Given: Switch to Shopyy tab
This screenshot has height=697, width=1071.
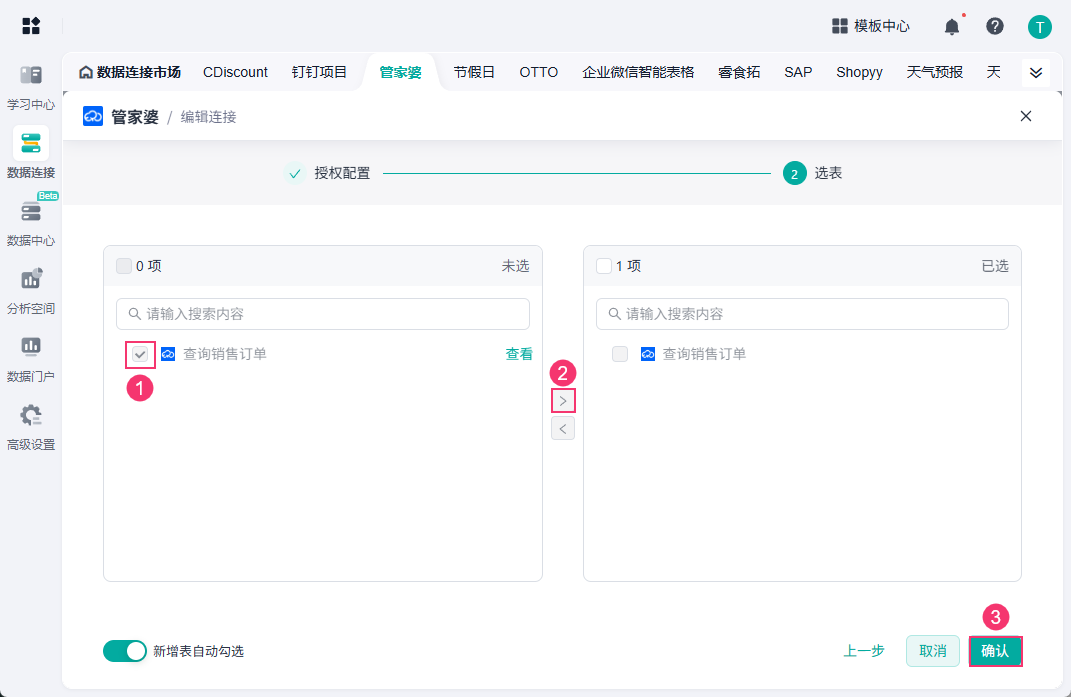Looking at the screenshot, I should (859, 72).
